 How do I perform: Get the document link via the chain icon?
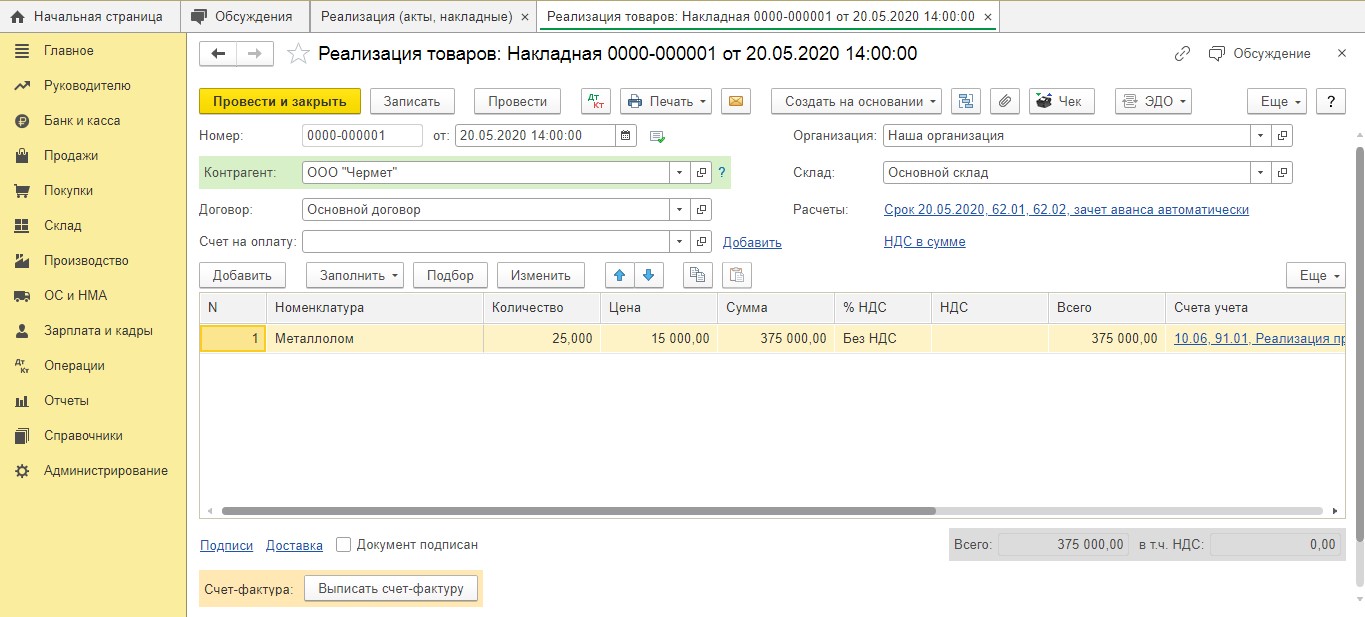pos(1182,54)
